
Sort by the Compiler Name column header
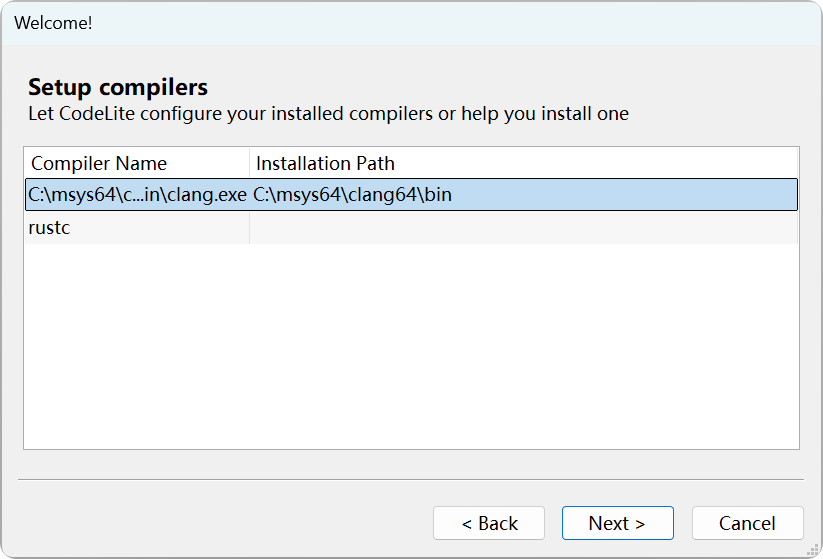coord(100,163)
